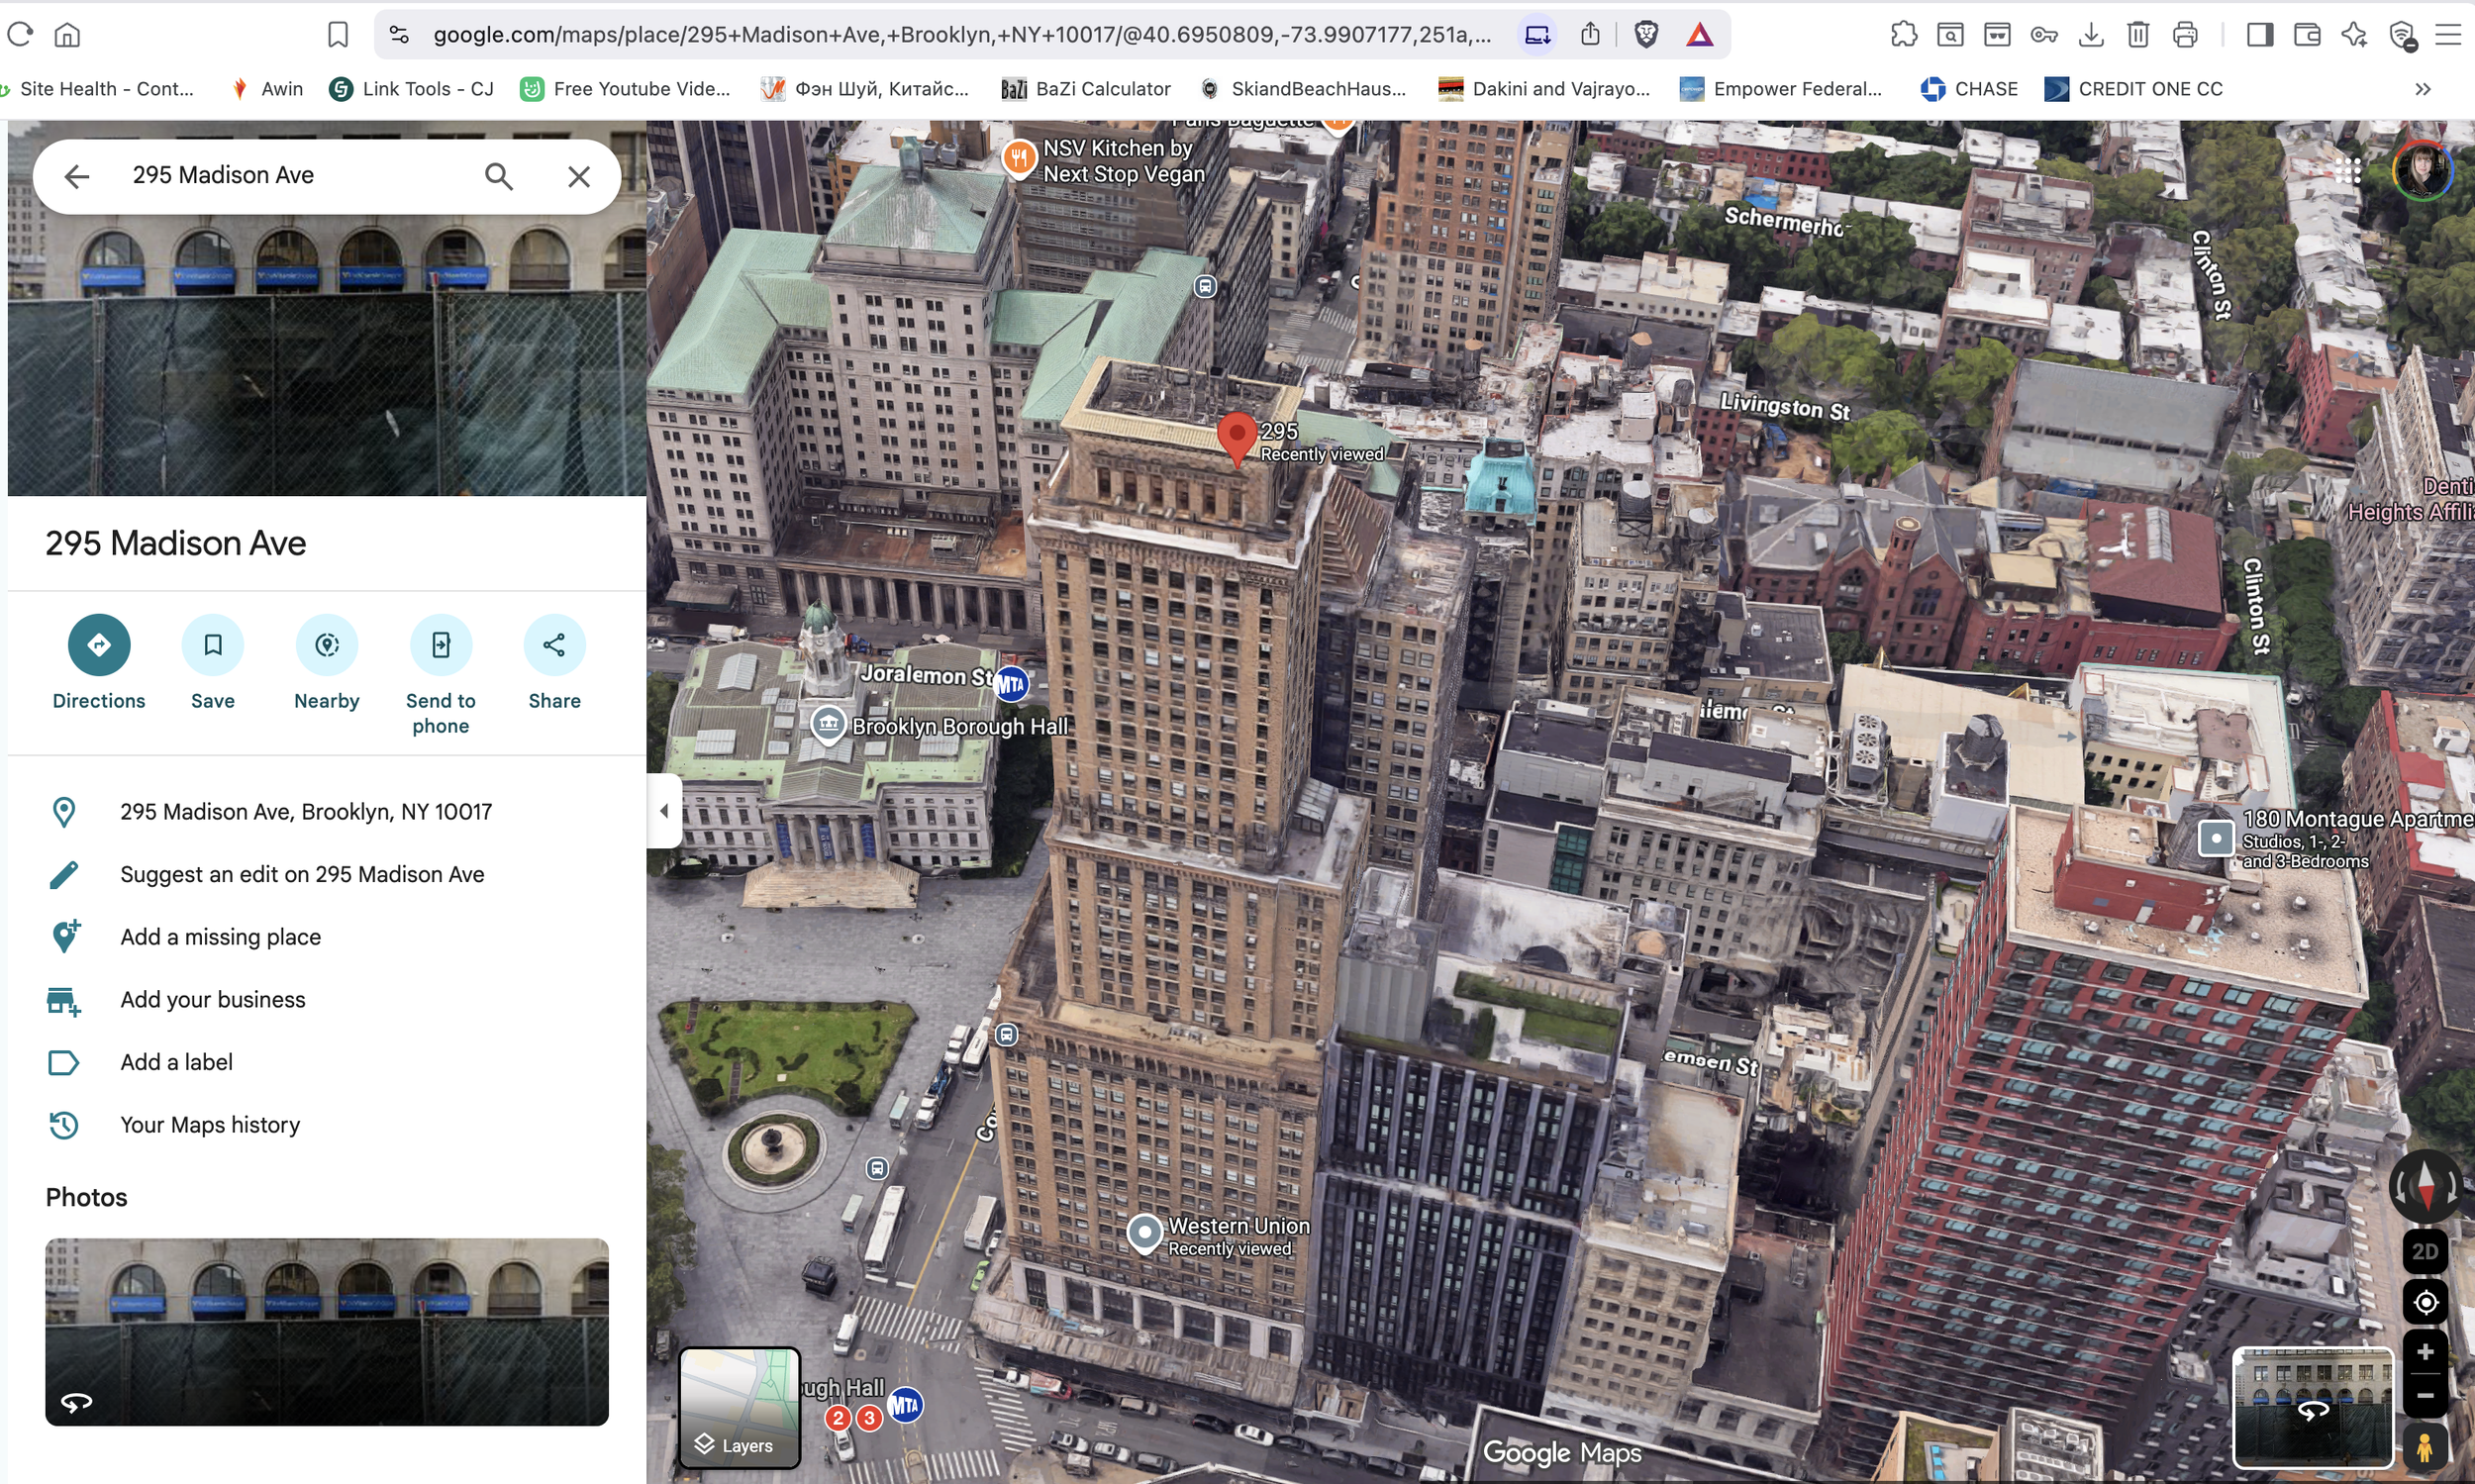Collapse the side panel with the chevron
Image resolution: width=2475 pixels, height=1484 pixels.
(x=663, y=810)
